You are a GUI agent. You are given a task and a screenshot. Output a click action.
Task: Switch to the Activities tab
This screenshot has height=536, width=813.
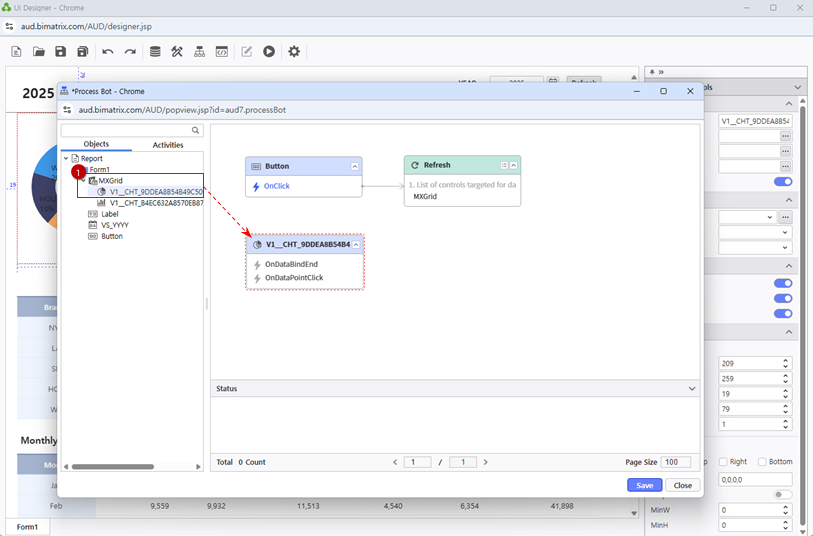pyautogui.click(x=167, y=145)
